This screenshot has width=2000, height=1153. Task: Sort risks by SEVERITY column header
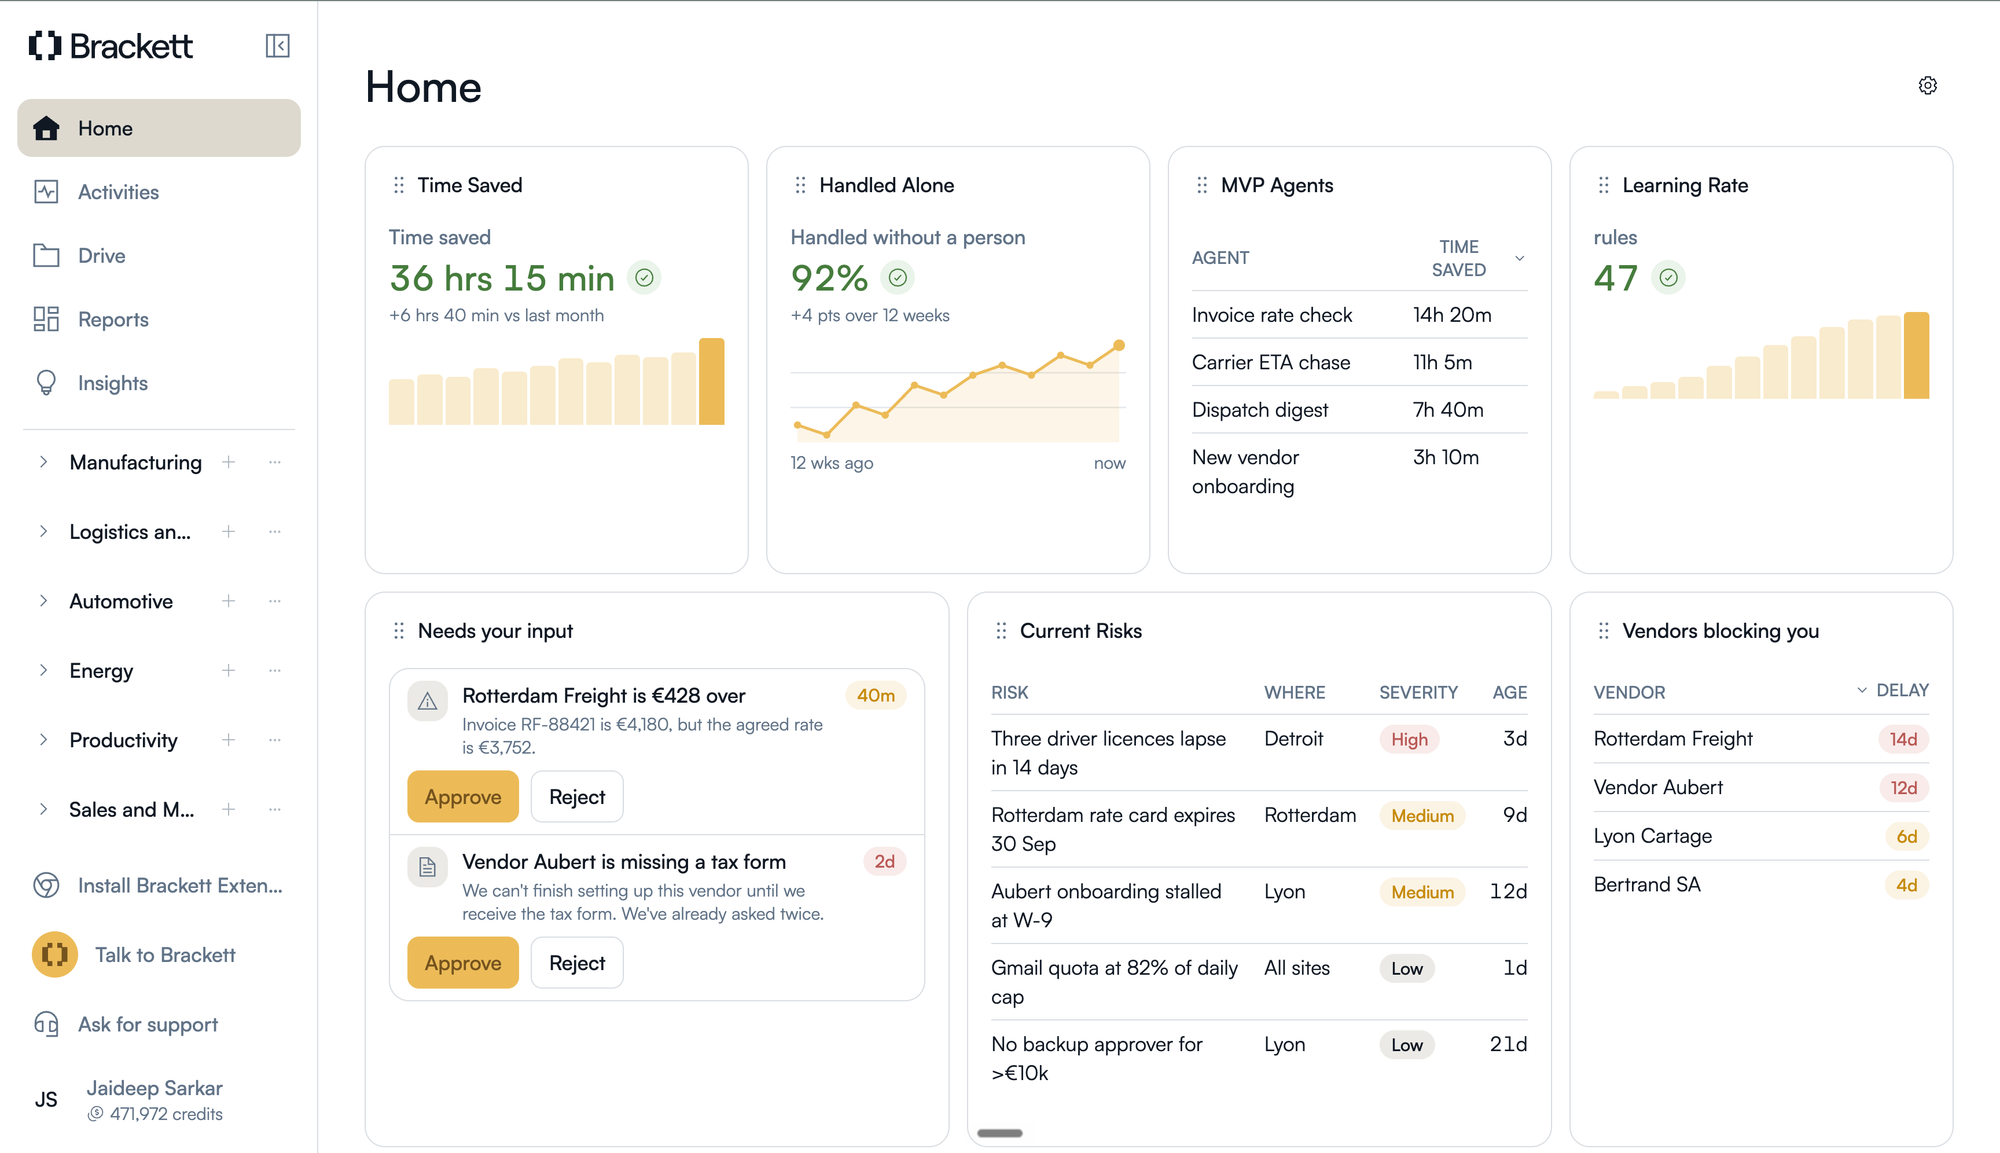1418,692
